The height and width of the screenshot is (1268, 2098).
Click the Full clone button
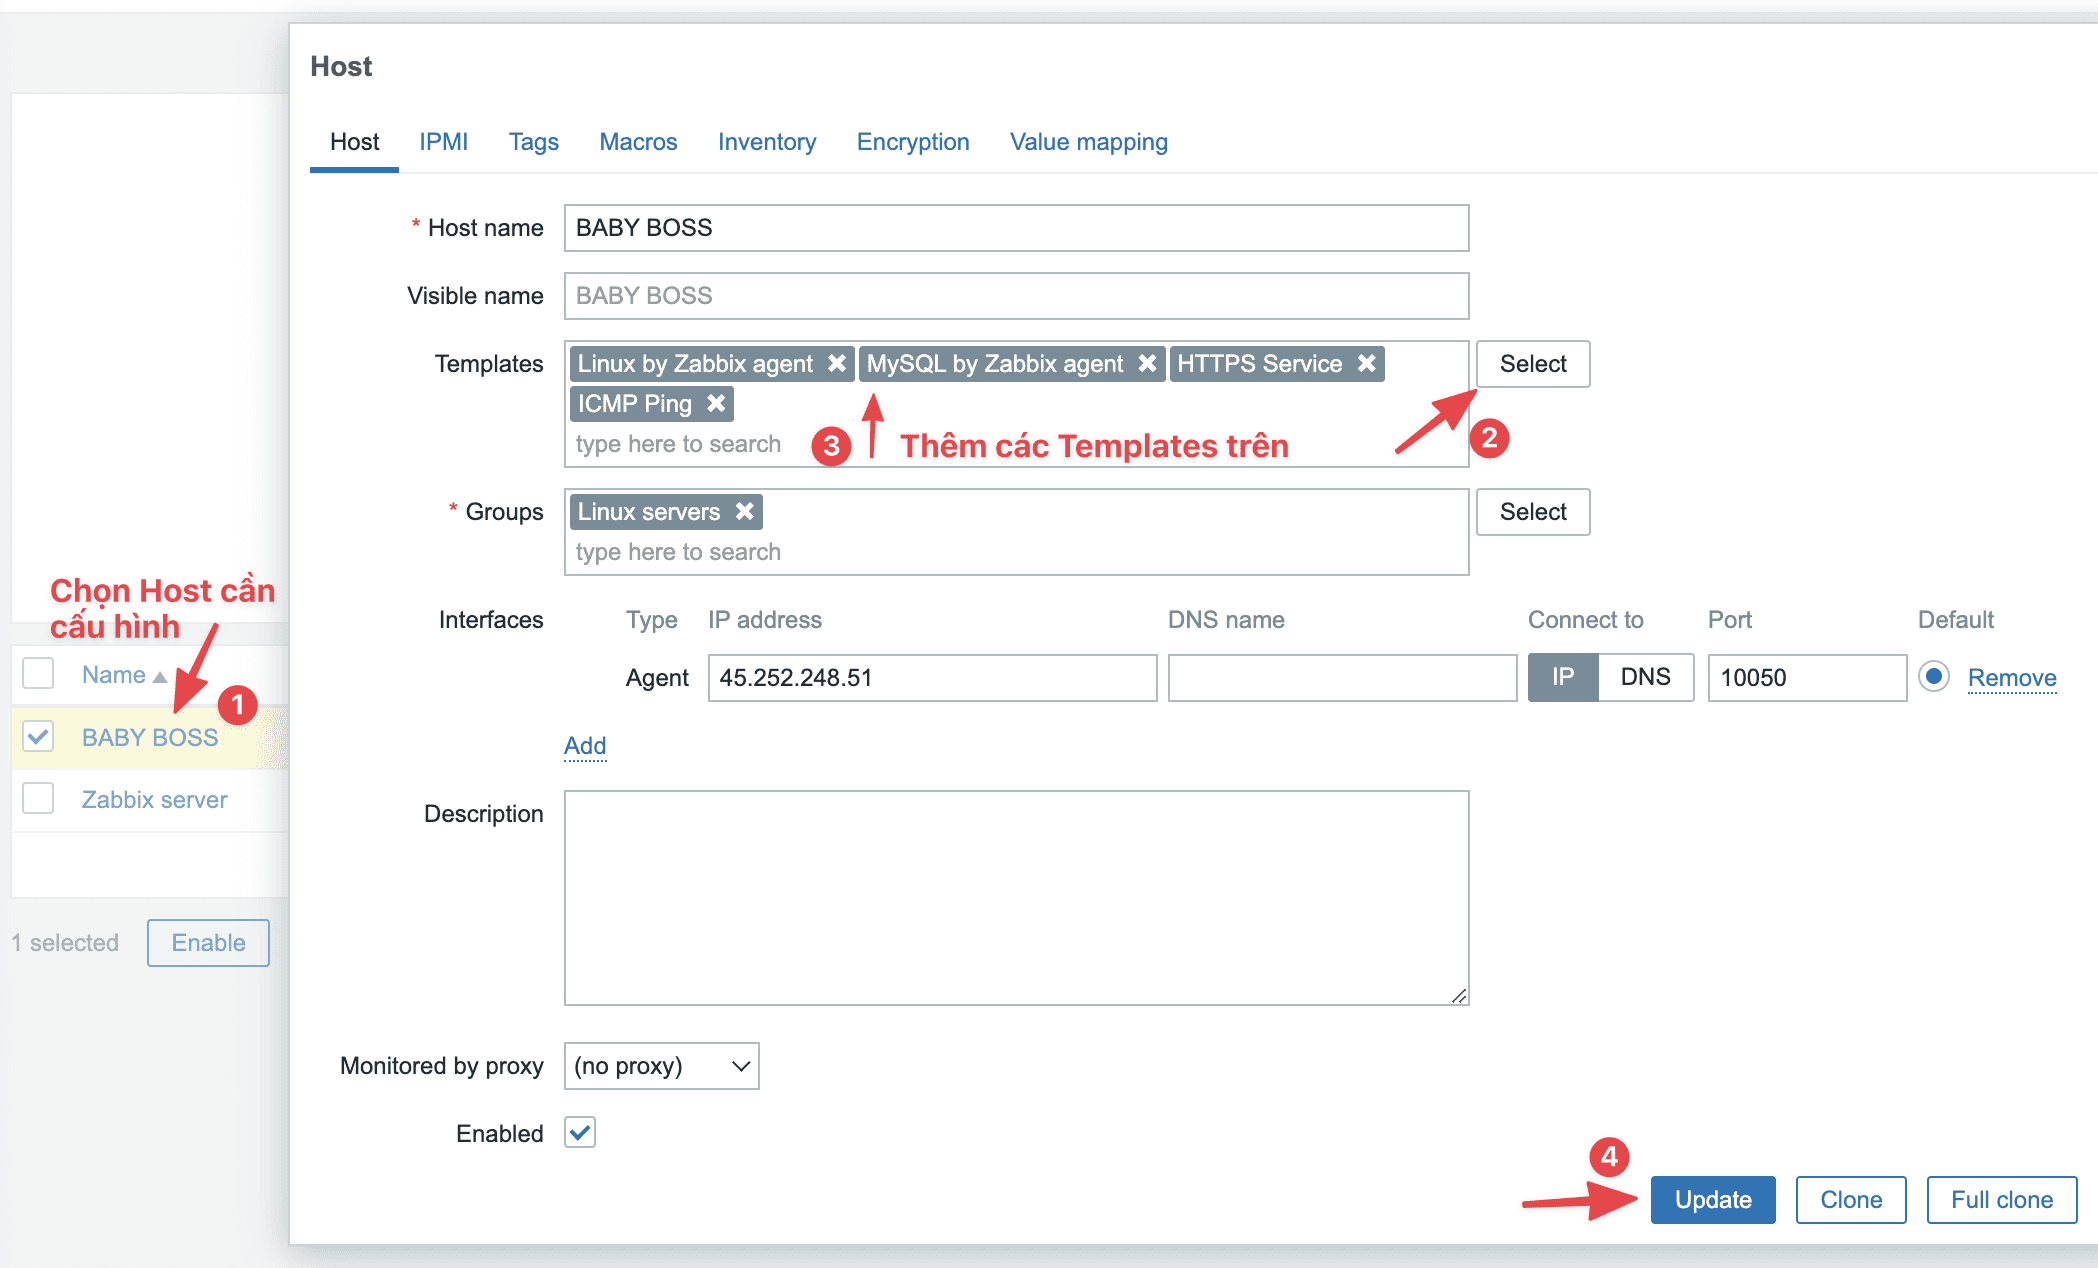coord(2002,1200)
